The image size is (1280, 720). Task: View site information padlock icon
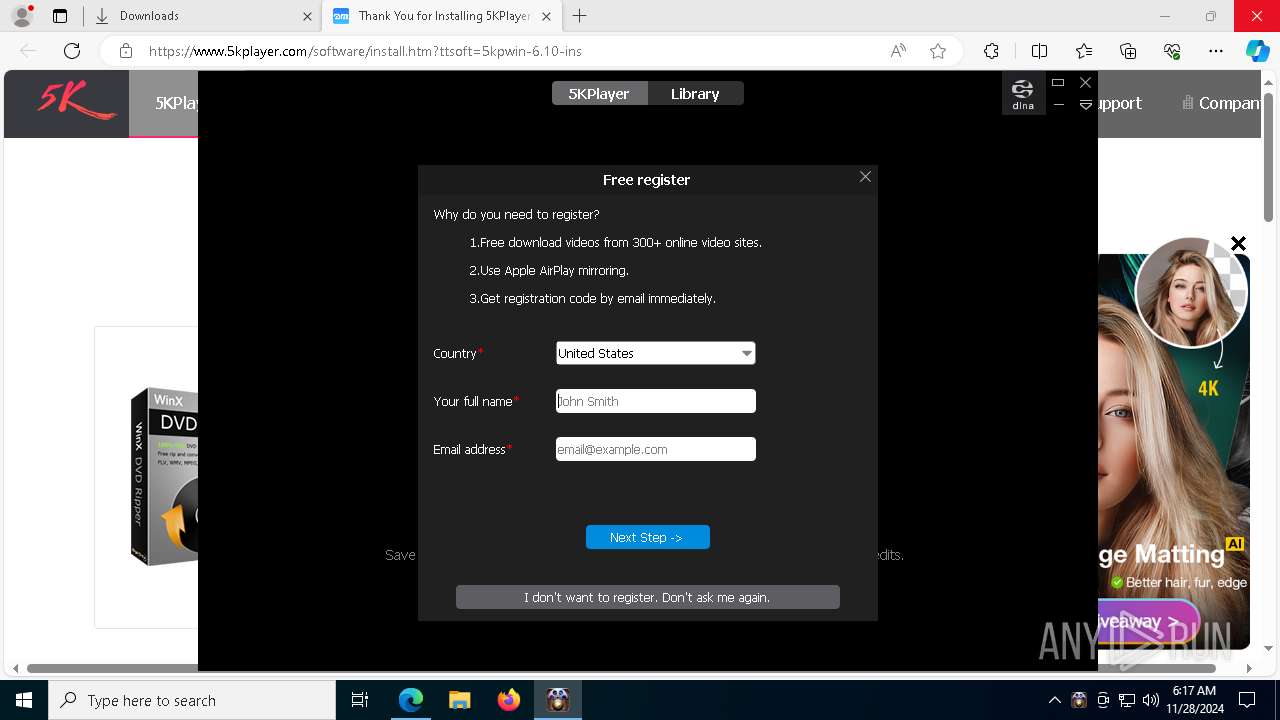pos(126,51)
